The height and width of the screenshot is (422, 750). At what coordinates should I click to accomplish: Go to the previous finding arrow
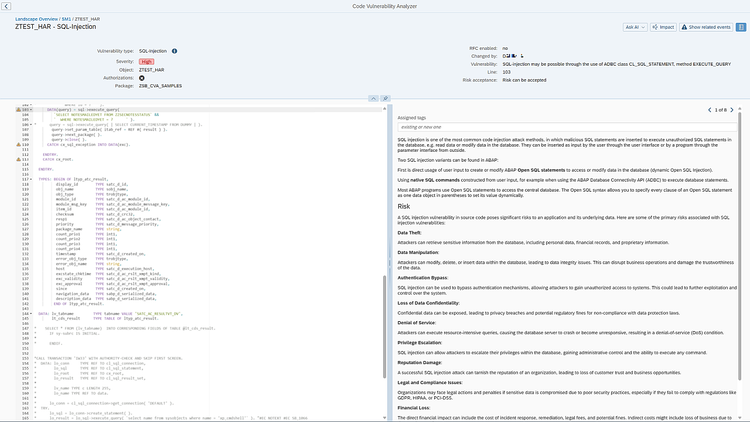[709, 110]
